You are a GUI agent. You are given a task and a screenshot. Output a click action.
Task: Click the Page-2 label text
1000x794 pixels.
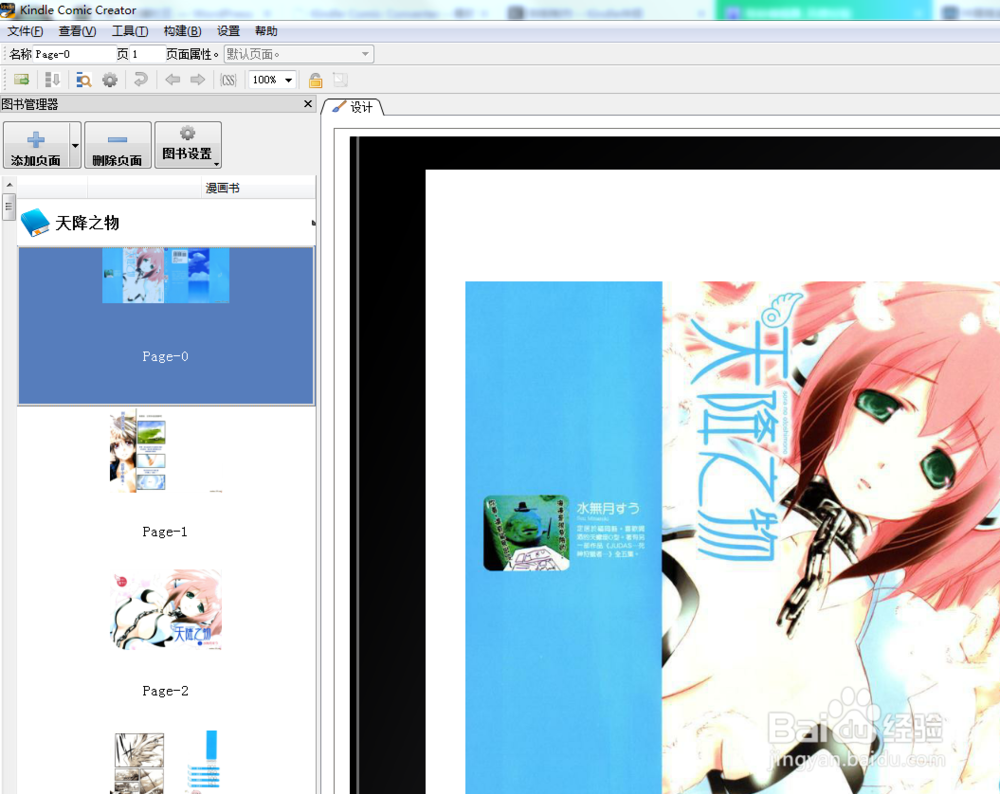pyautogui.click(x=165, y=691)
